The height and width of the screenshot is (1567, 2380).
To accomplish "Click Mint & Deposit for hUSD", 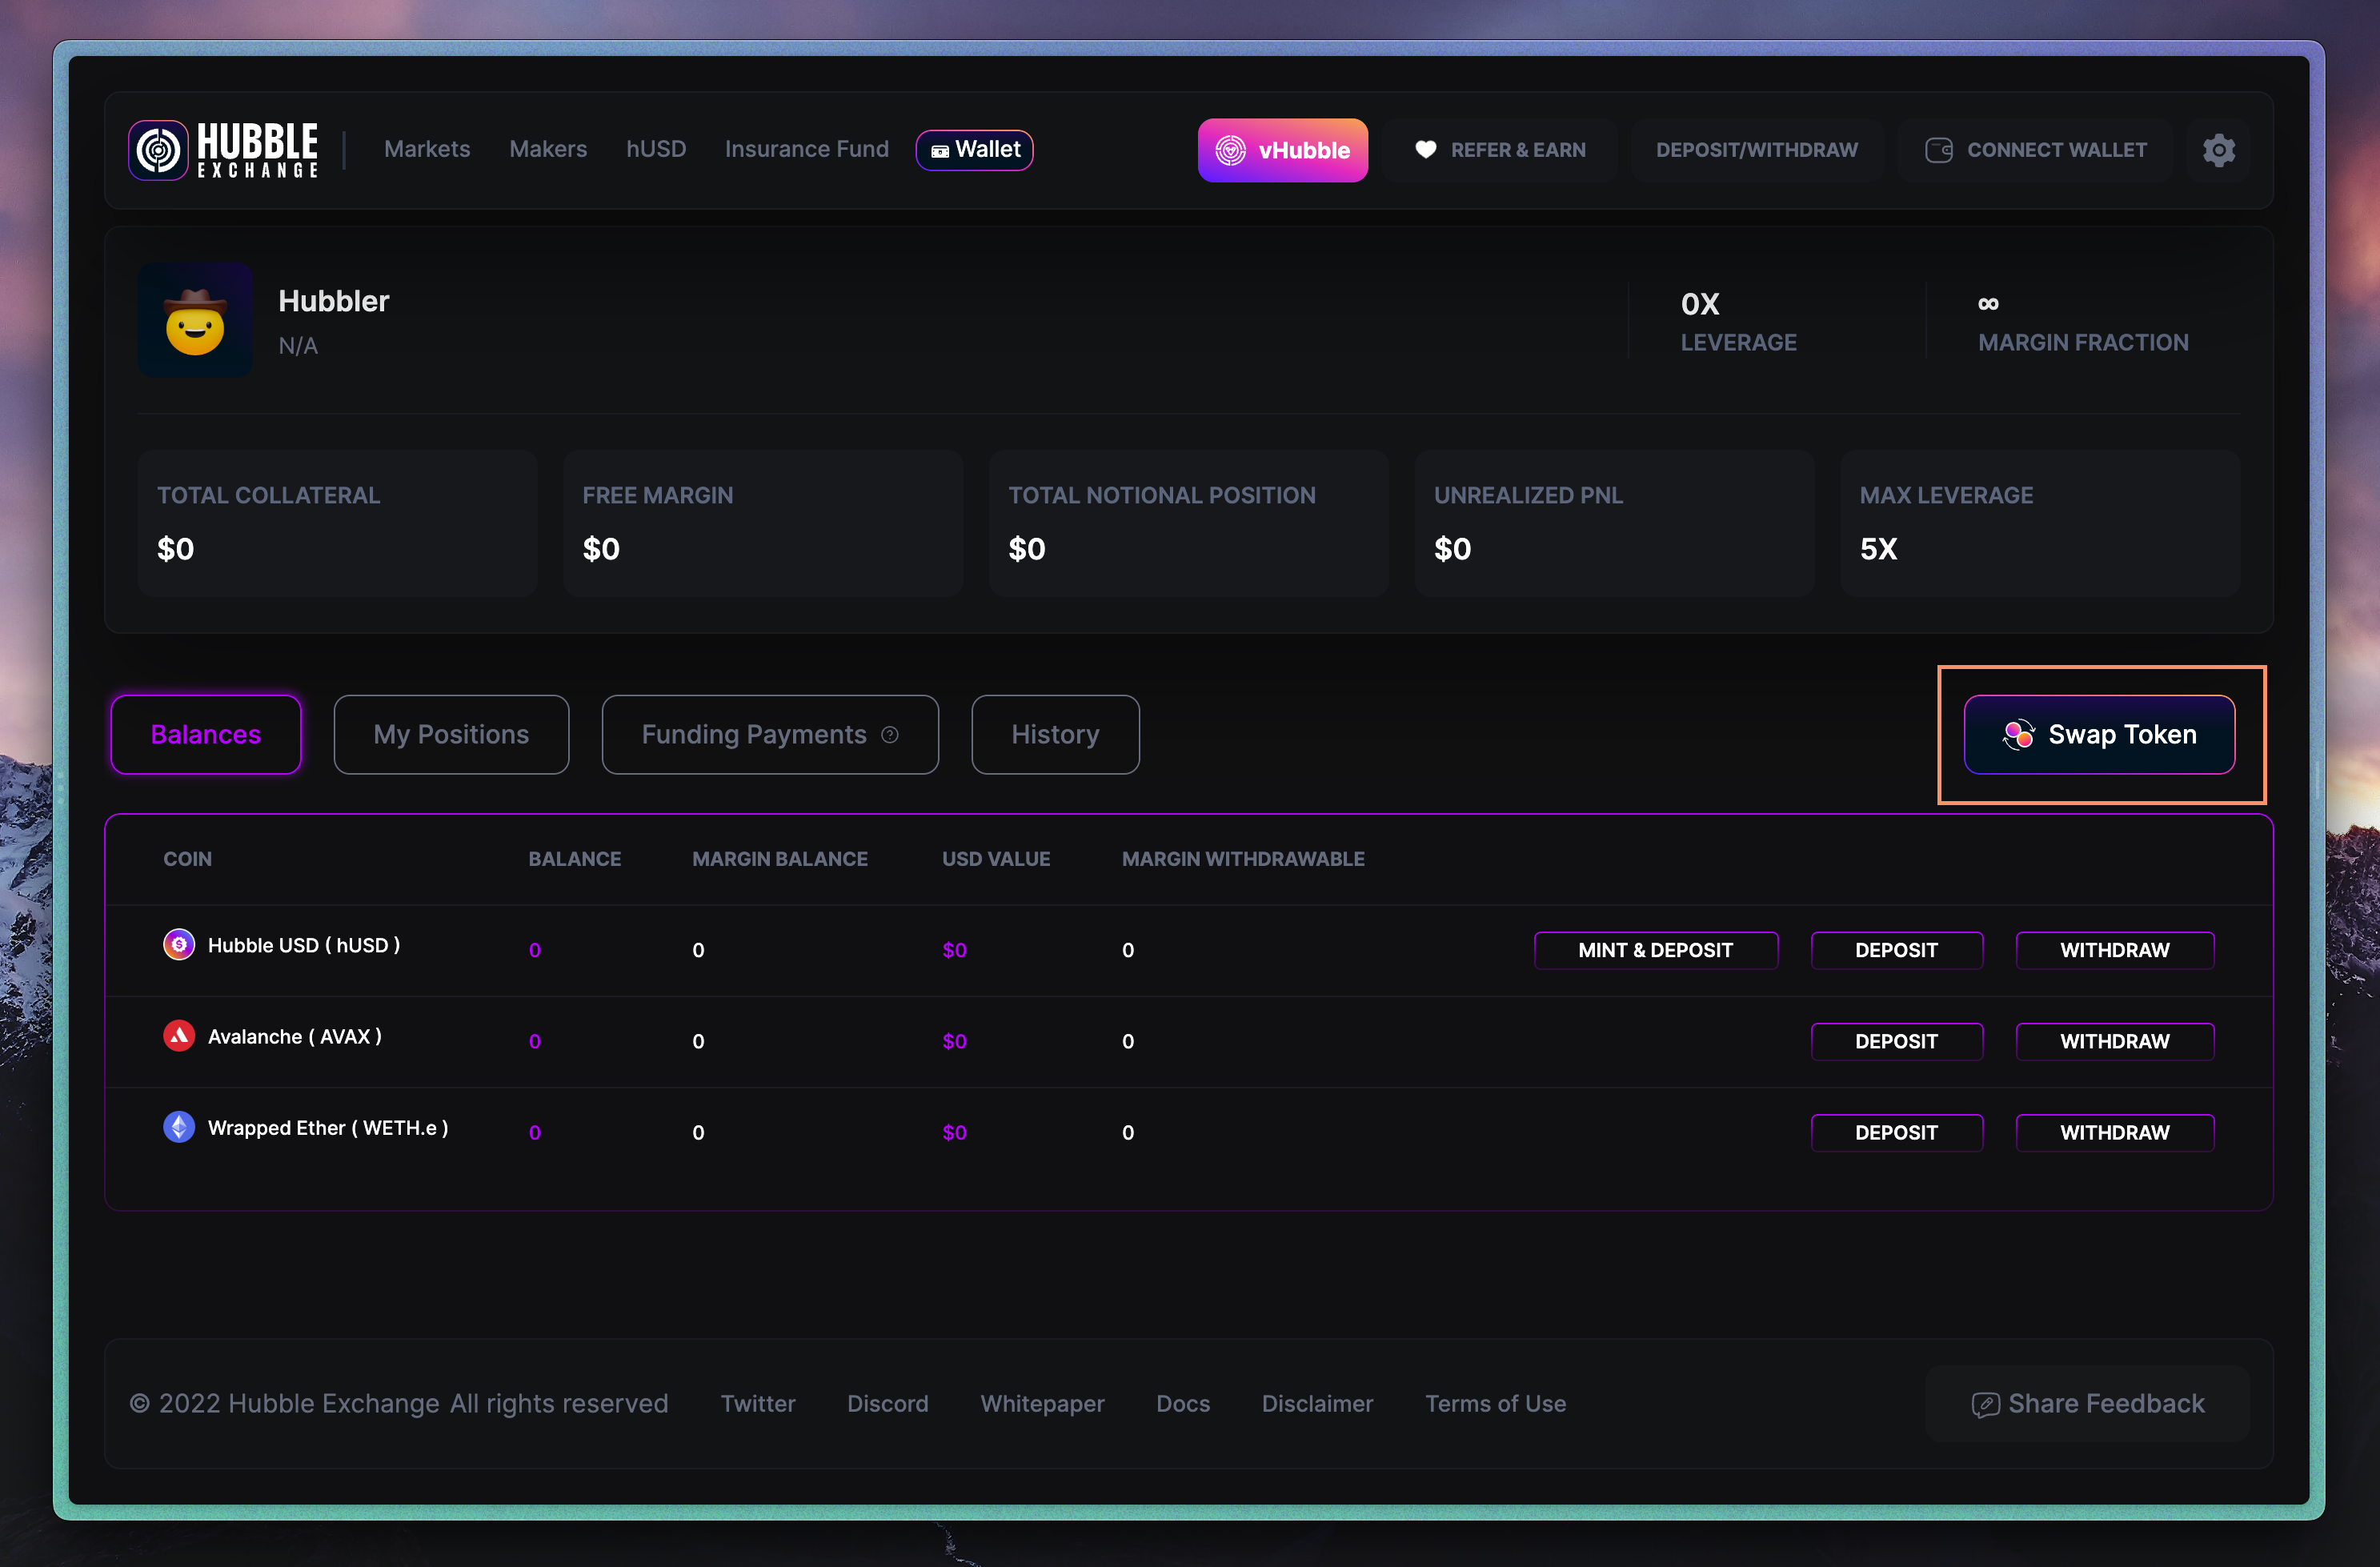I will 1655,950.
